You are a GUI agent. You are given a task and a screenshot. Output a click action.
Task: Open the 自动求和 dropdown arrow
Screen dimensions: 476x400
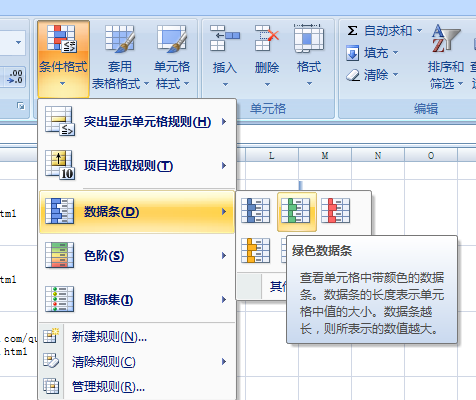pos(419,30)
